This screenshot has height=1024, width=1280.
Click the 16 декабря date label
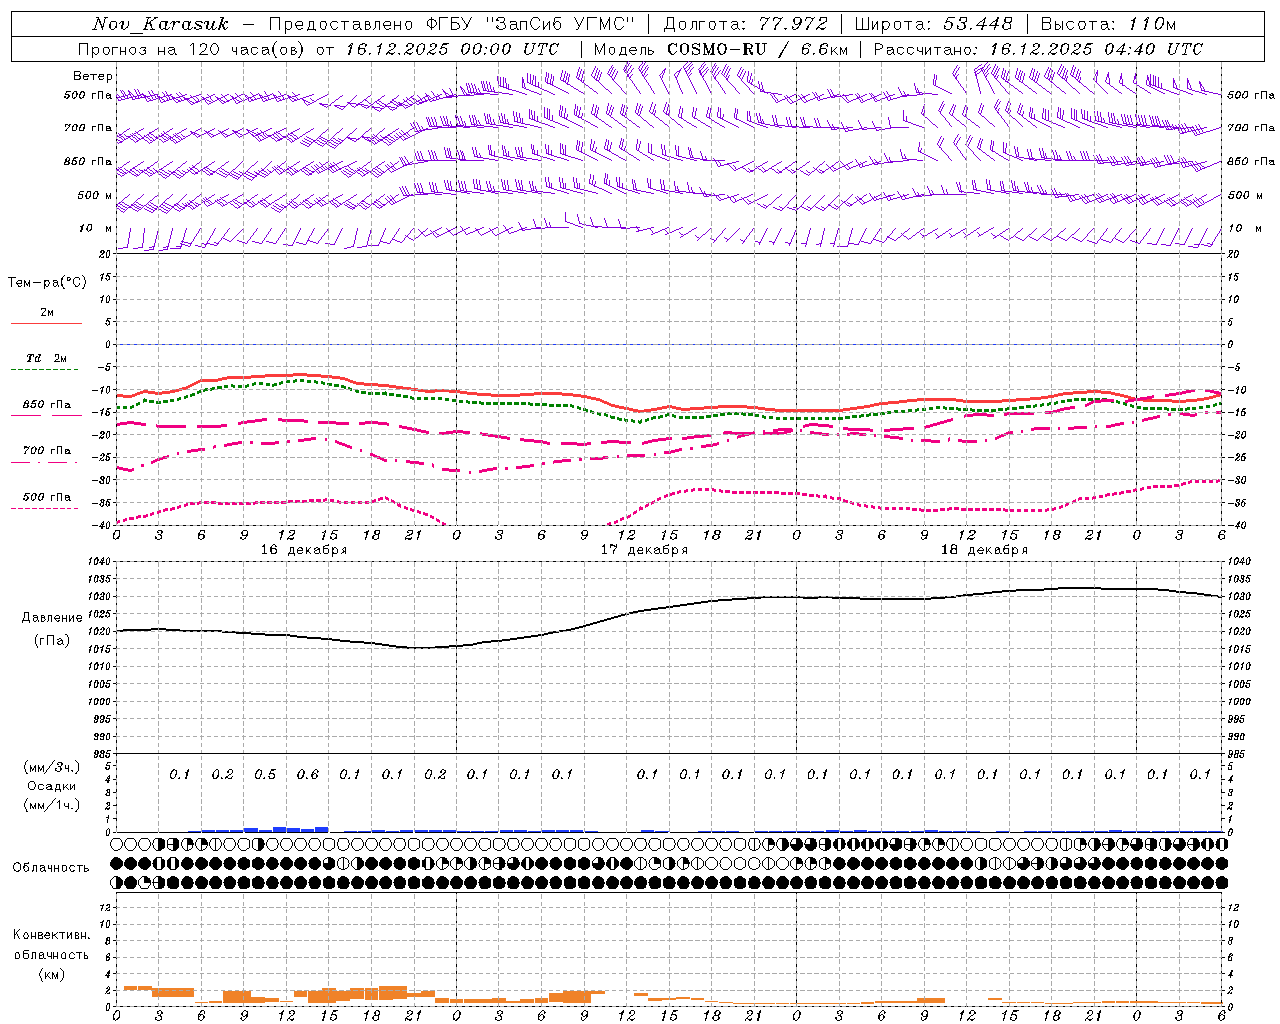pyautogui.click(x=304, y=550)
